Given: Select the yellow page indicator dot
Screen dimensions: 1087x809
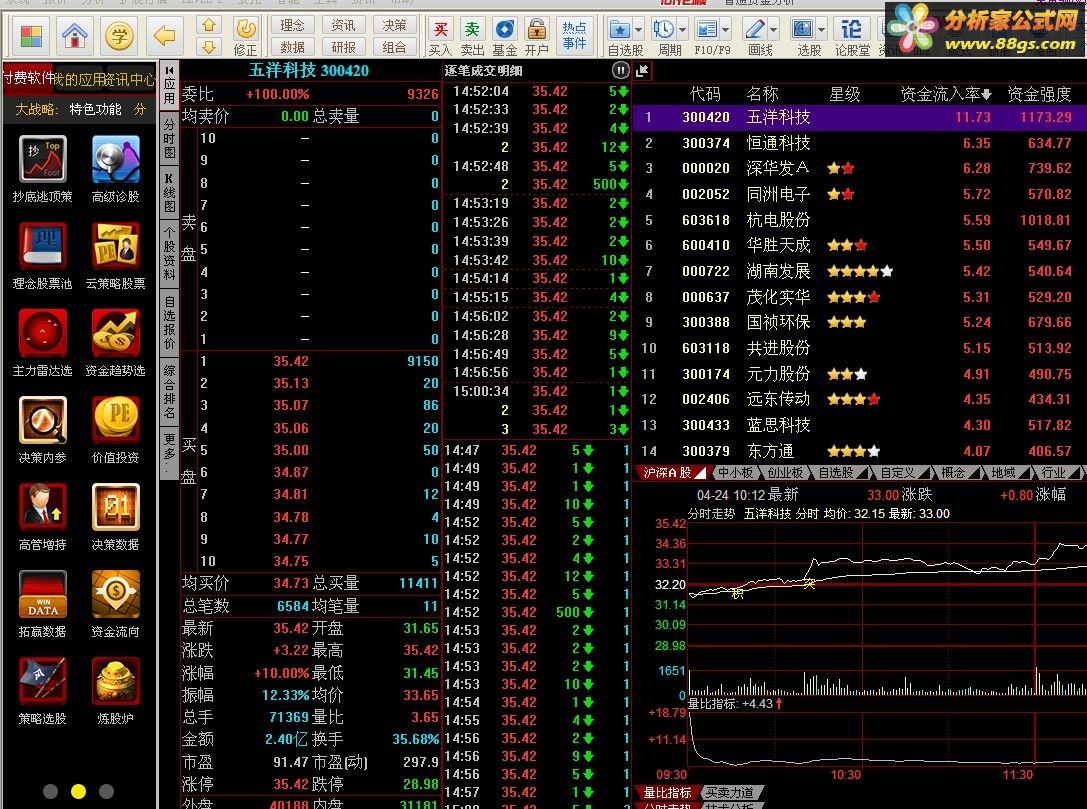Looking at the screenshot, I should tap(78, 791).
